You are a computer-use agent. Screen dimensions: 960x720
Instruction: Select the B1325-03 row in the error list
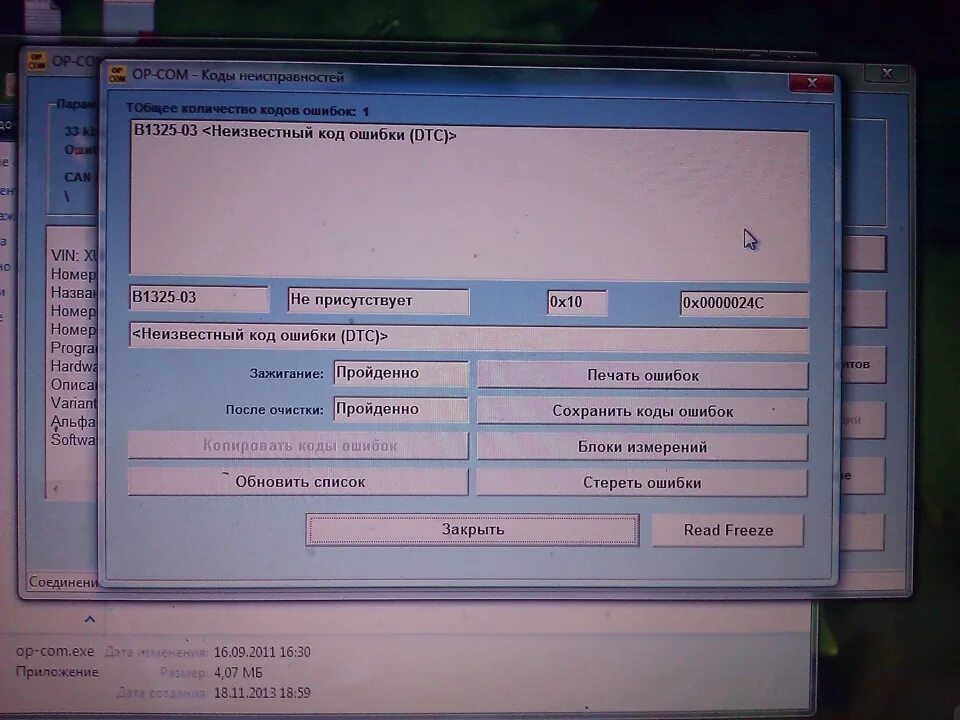(294, 133)
